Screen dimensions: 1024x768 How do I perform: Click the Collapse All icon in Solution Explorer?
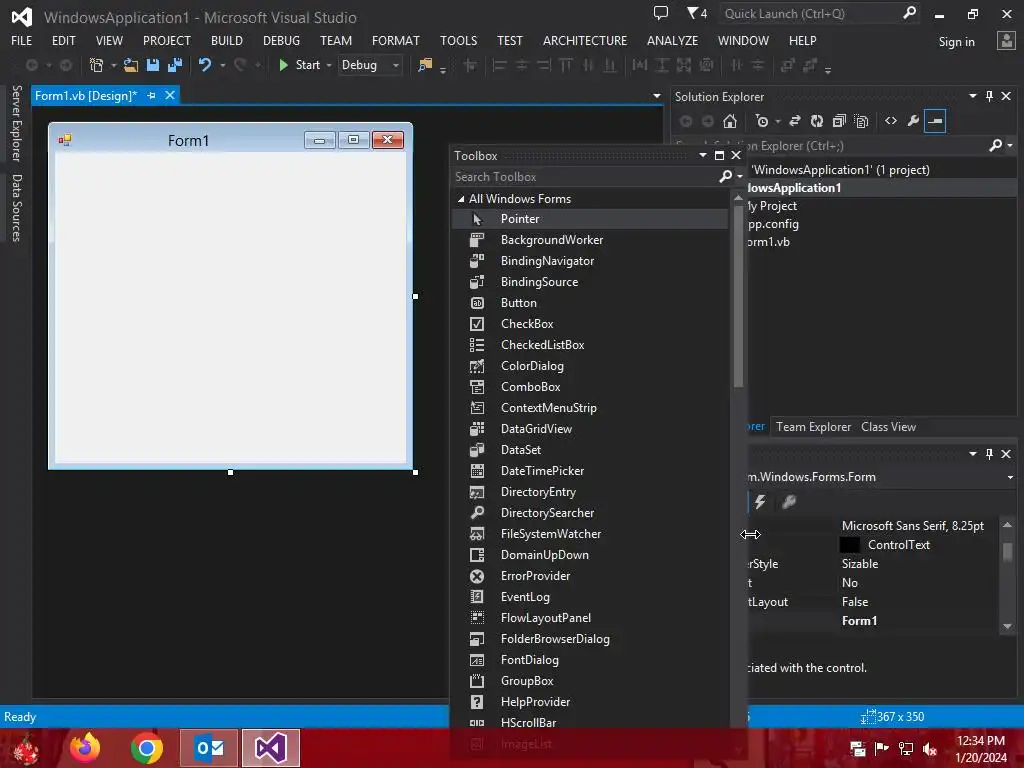(839, 121)
